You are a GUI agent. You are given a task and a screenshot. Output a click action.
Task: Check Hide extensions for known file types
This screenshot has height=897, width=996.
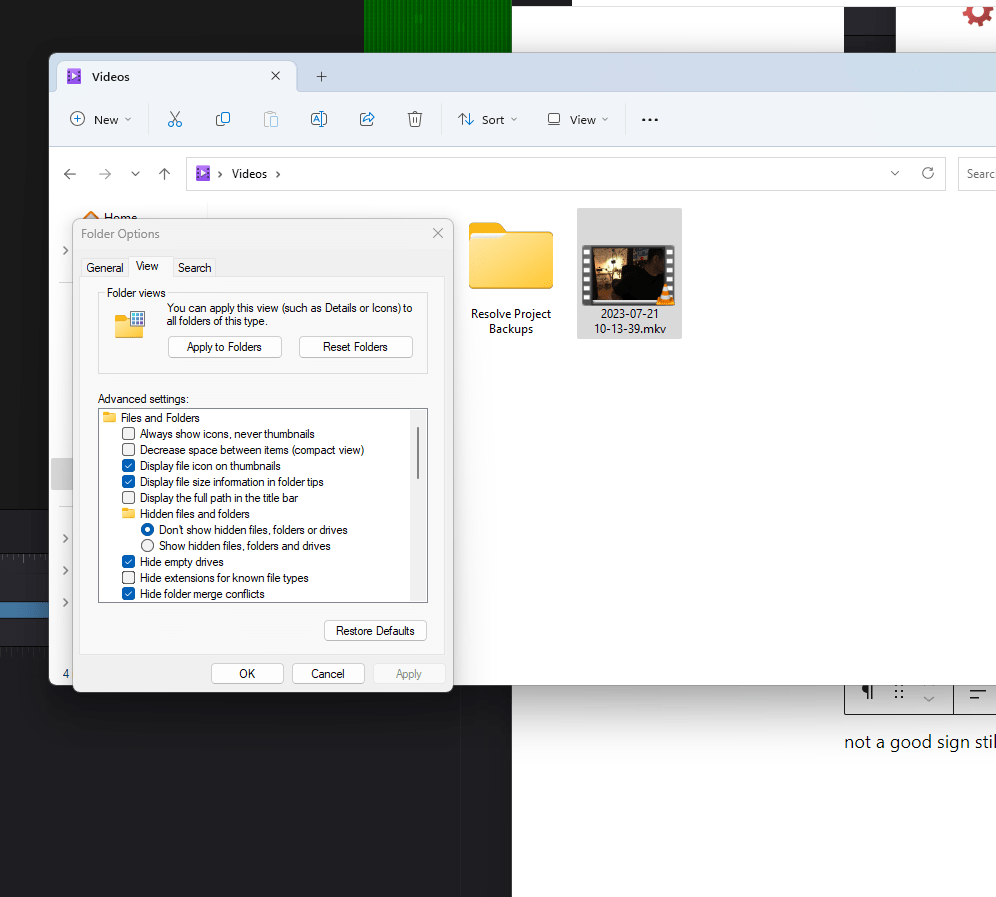click(x=128, y=577)
